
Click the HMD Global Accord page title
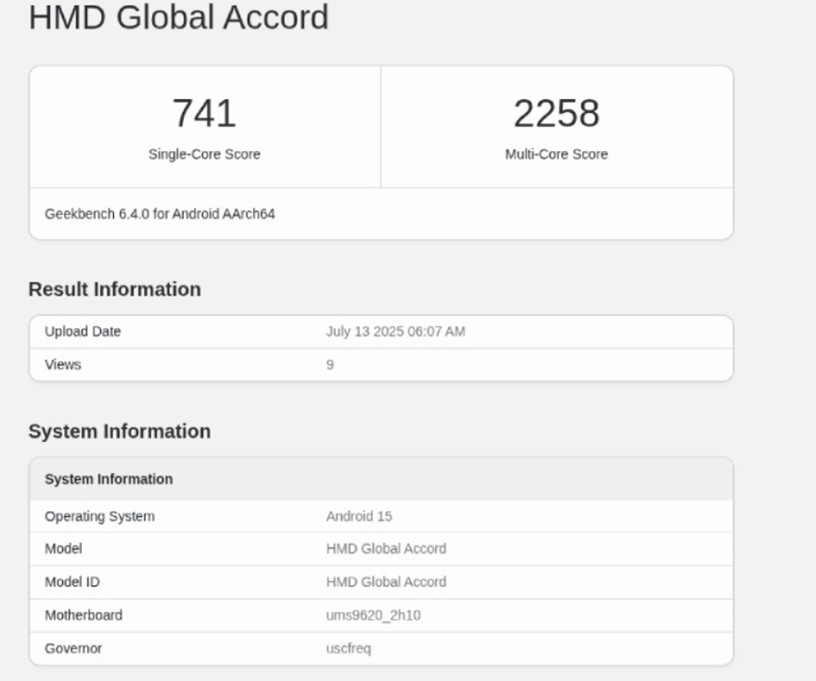(178, 18)
